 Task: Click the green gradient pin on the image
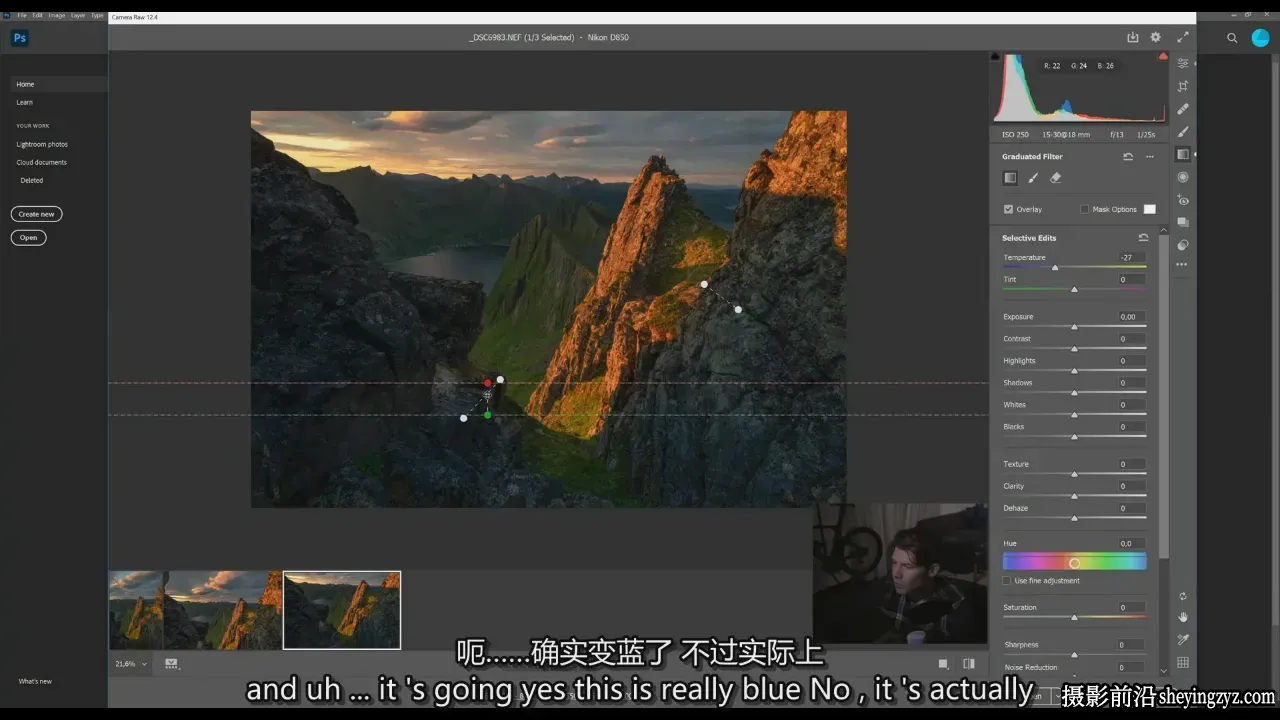(487, 415)
